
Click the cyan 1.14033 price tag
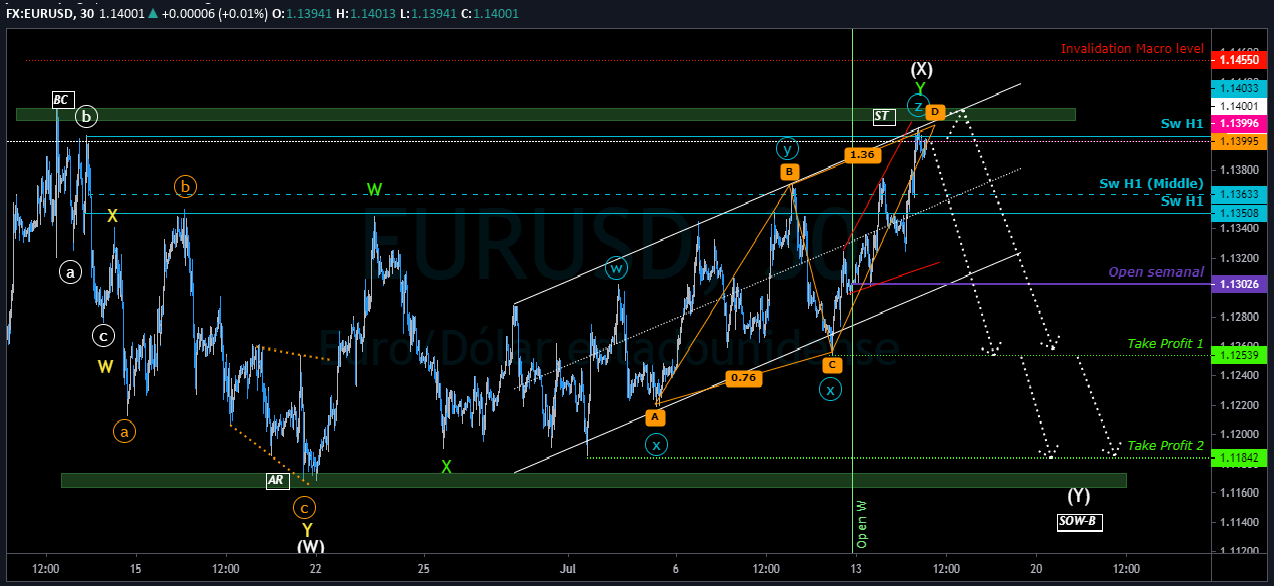(1240, 89)
